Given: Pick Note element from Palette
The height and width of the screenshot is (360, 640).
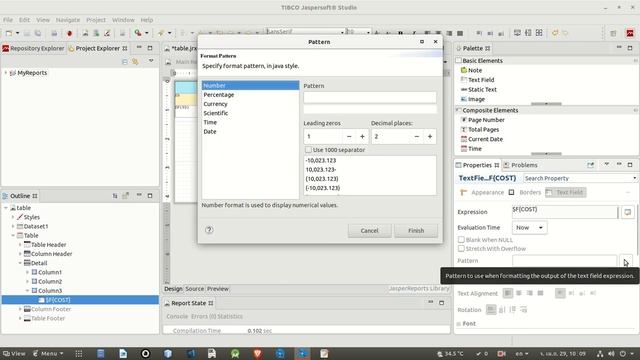Looking at the screenshot, I should pyautogui.click(x=471, y=70).
